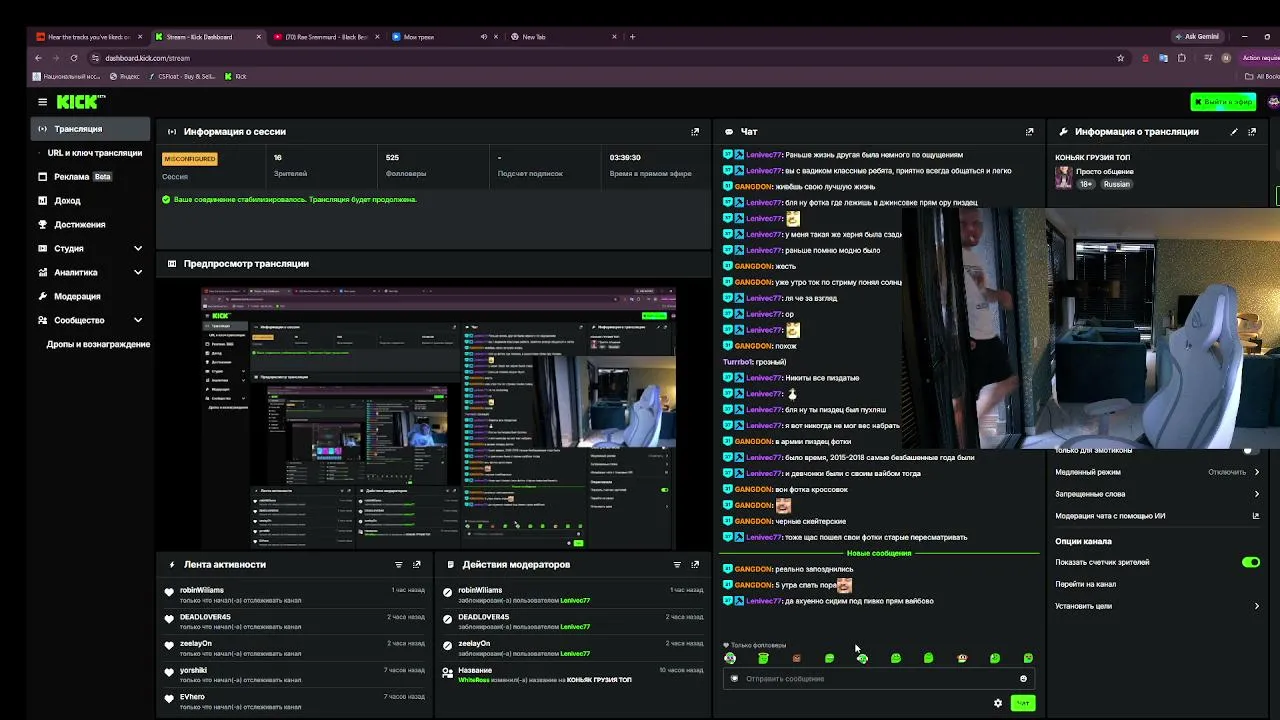Click the 03:39:30 live time value
Screen dimensions: 1280x720
(625, 157)
